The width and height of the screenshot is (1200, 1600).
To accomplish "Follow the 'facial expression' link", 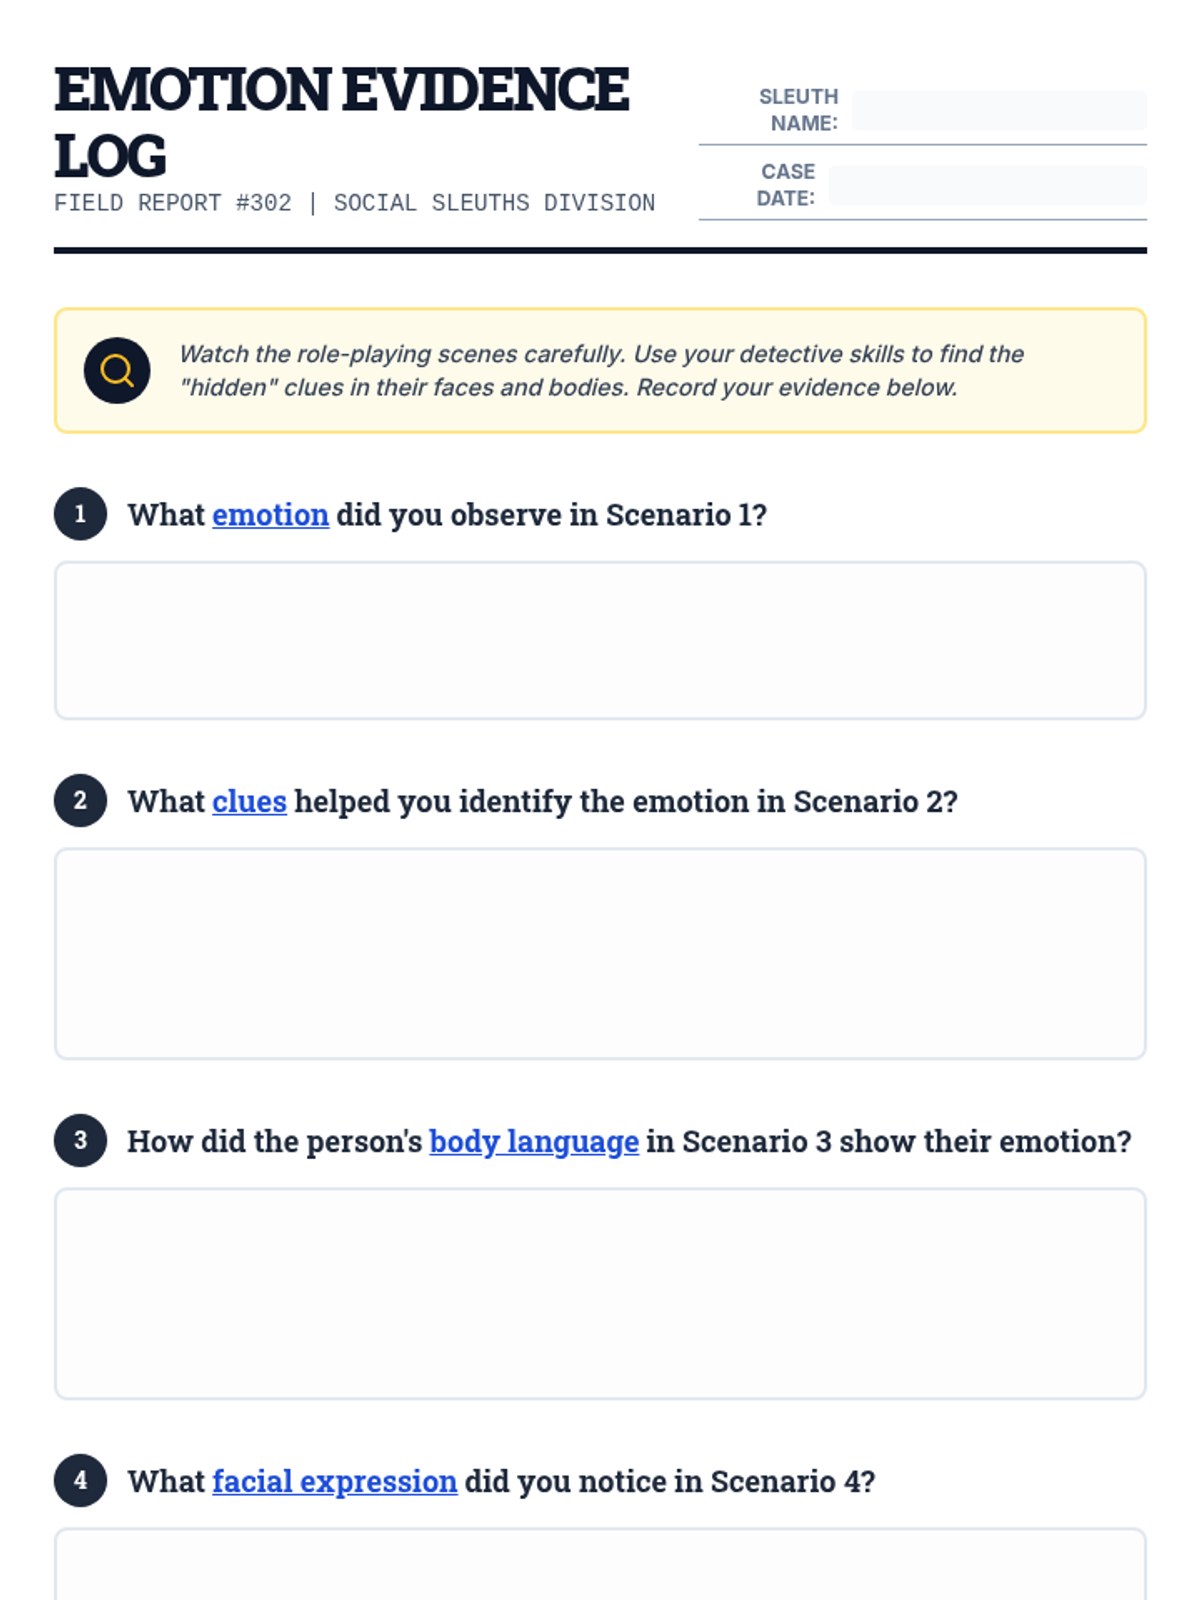I will [335, 1482].
